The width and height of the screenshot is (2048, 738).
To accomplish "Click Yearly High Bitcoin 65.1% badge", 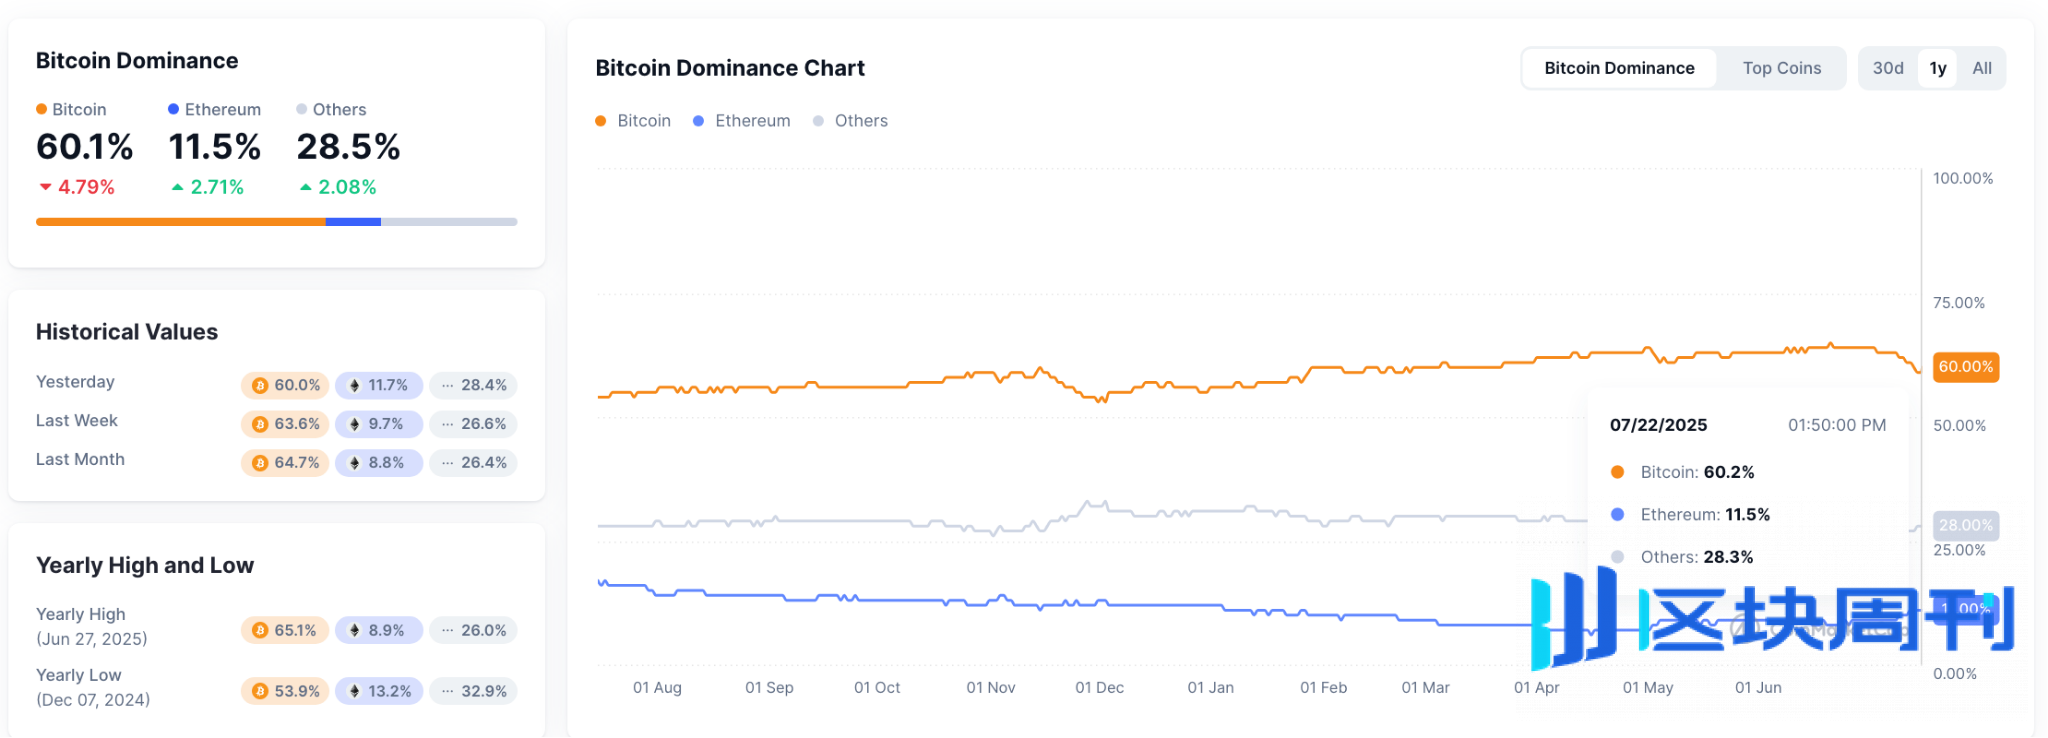I will pos(285,630).
